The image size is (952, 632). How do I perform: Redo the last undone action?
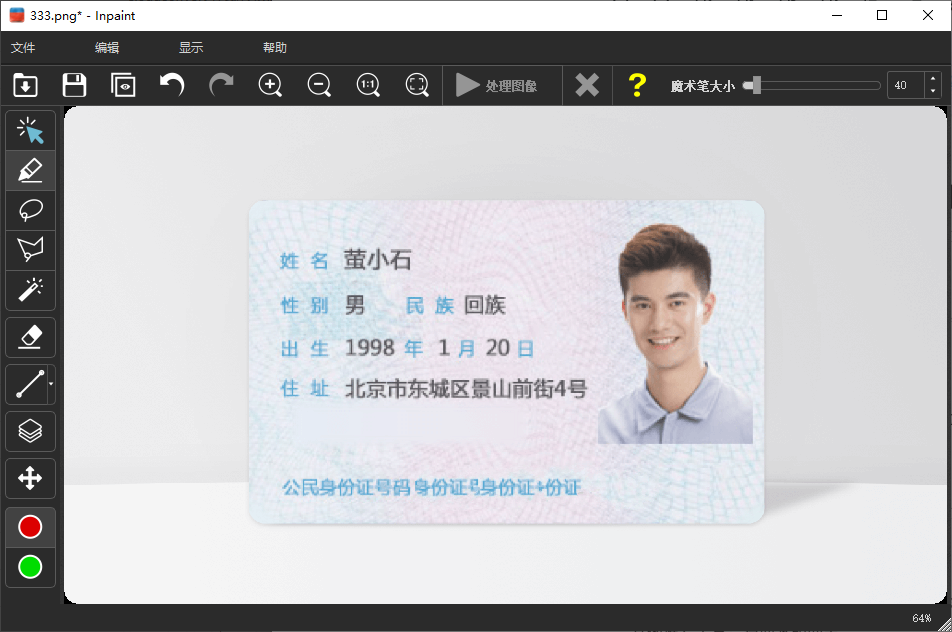(221, 86)
